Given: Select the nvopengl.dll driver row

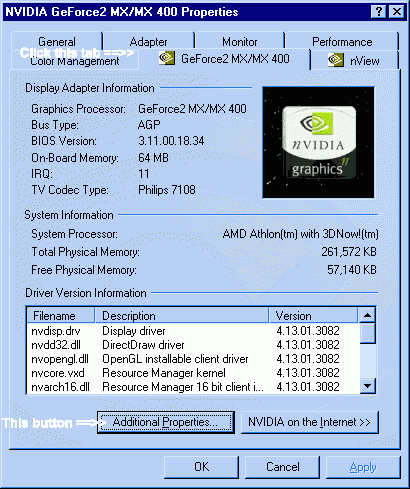Looking at the screenshot, I should [193, 359].
